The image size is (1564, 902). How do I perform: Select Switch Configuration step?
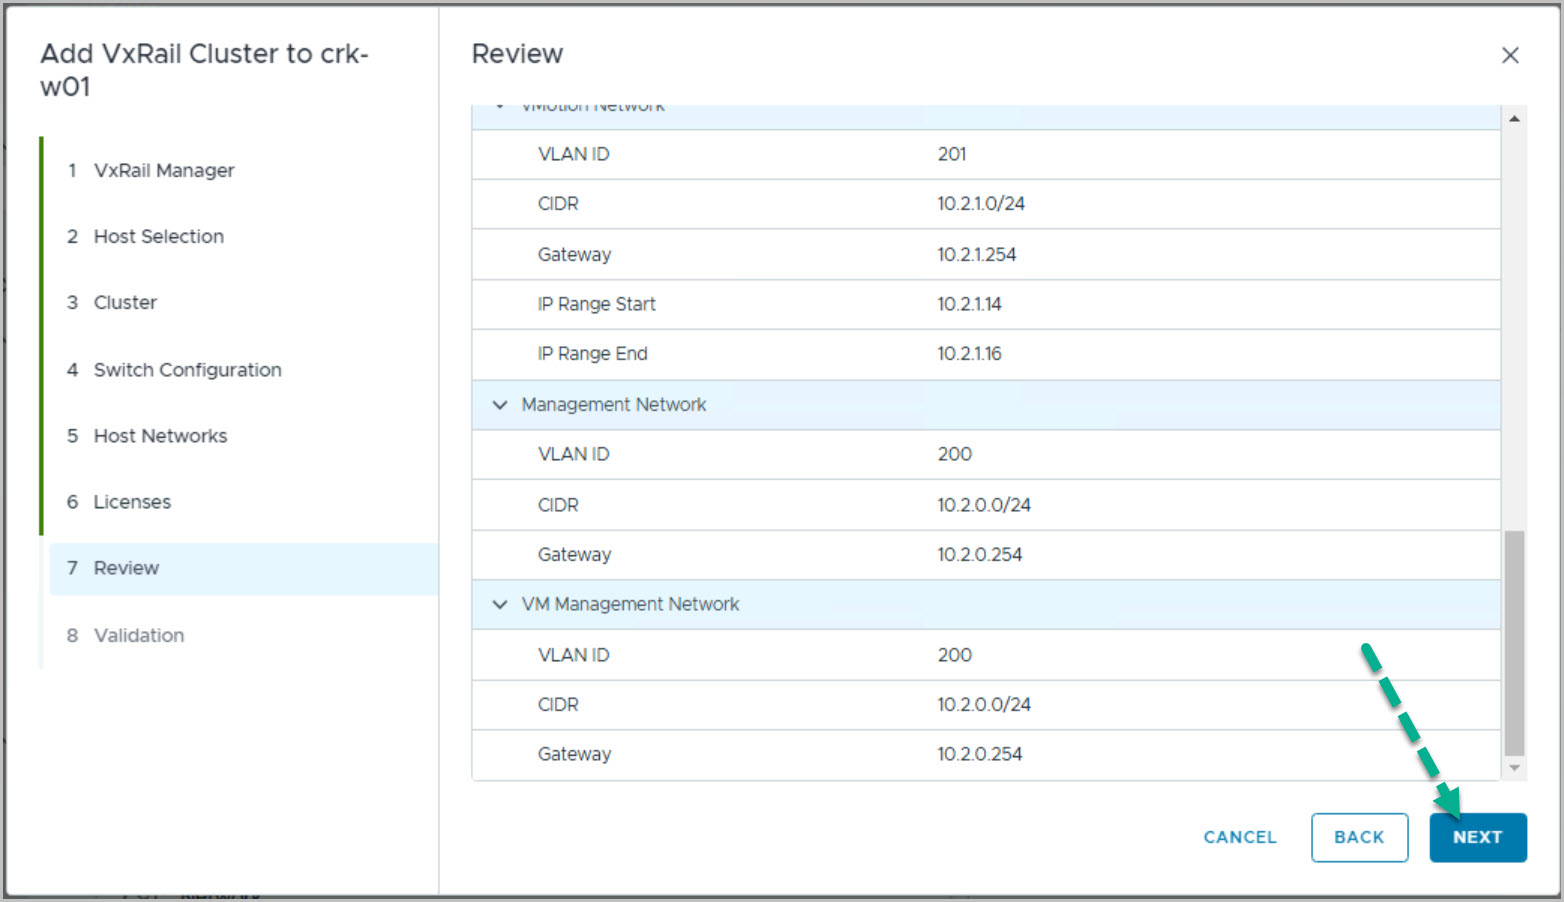pyautogui.click(x=187, y=370)
